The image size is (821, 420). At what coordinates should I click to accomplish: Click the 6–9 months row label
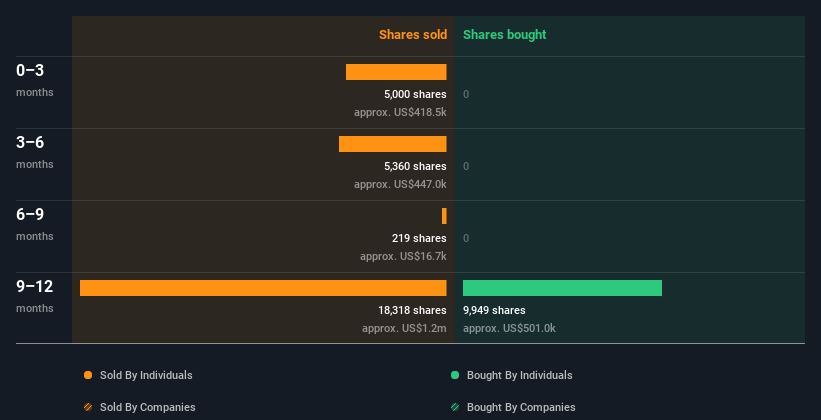35,224
